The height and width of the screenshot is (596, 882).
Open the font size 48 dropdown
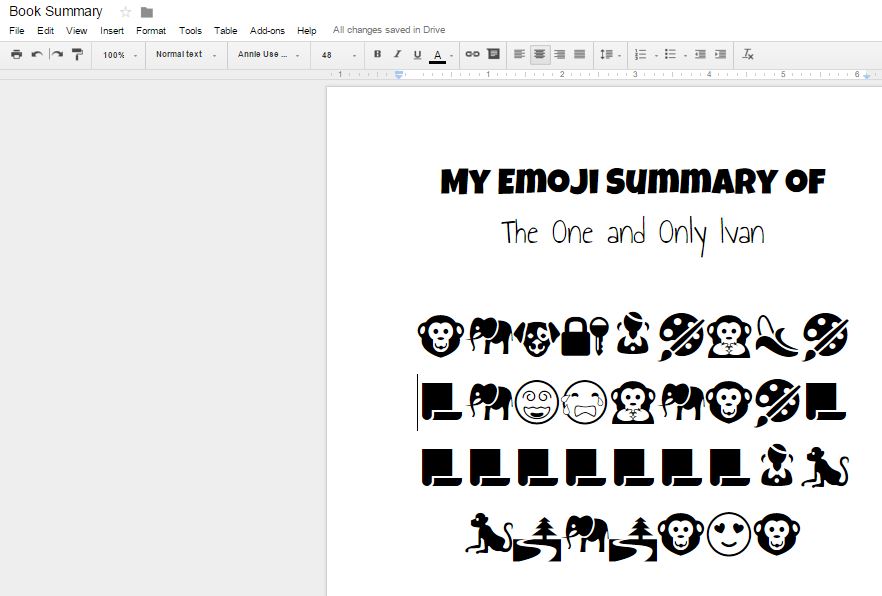pyautogui.click(x=338, y=55)
